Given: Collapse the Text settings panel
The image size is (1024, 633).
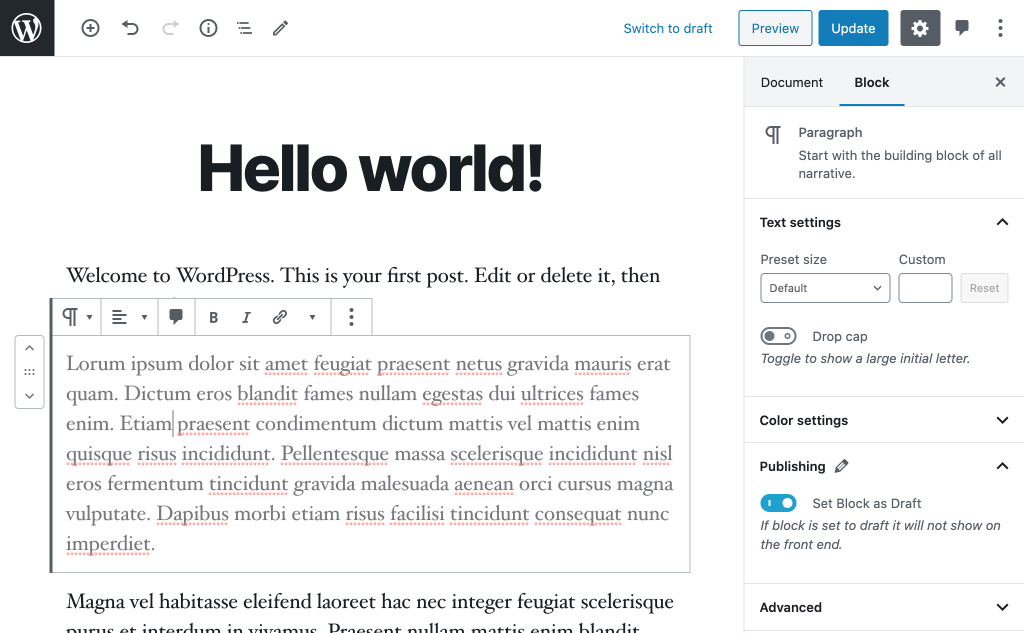Looking at the screenshot, I should coord(884,222).
